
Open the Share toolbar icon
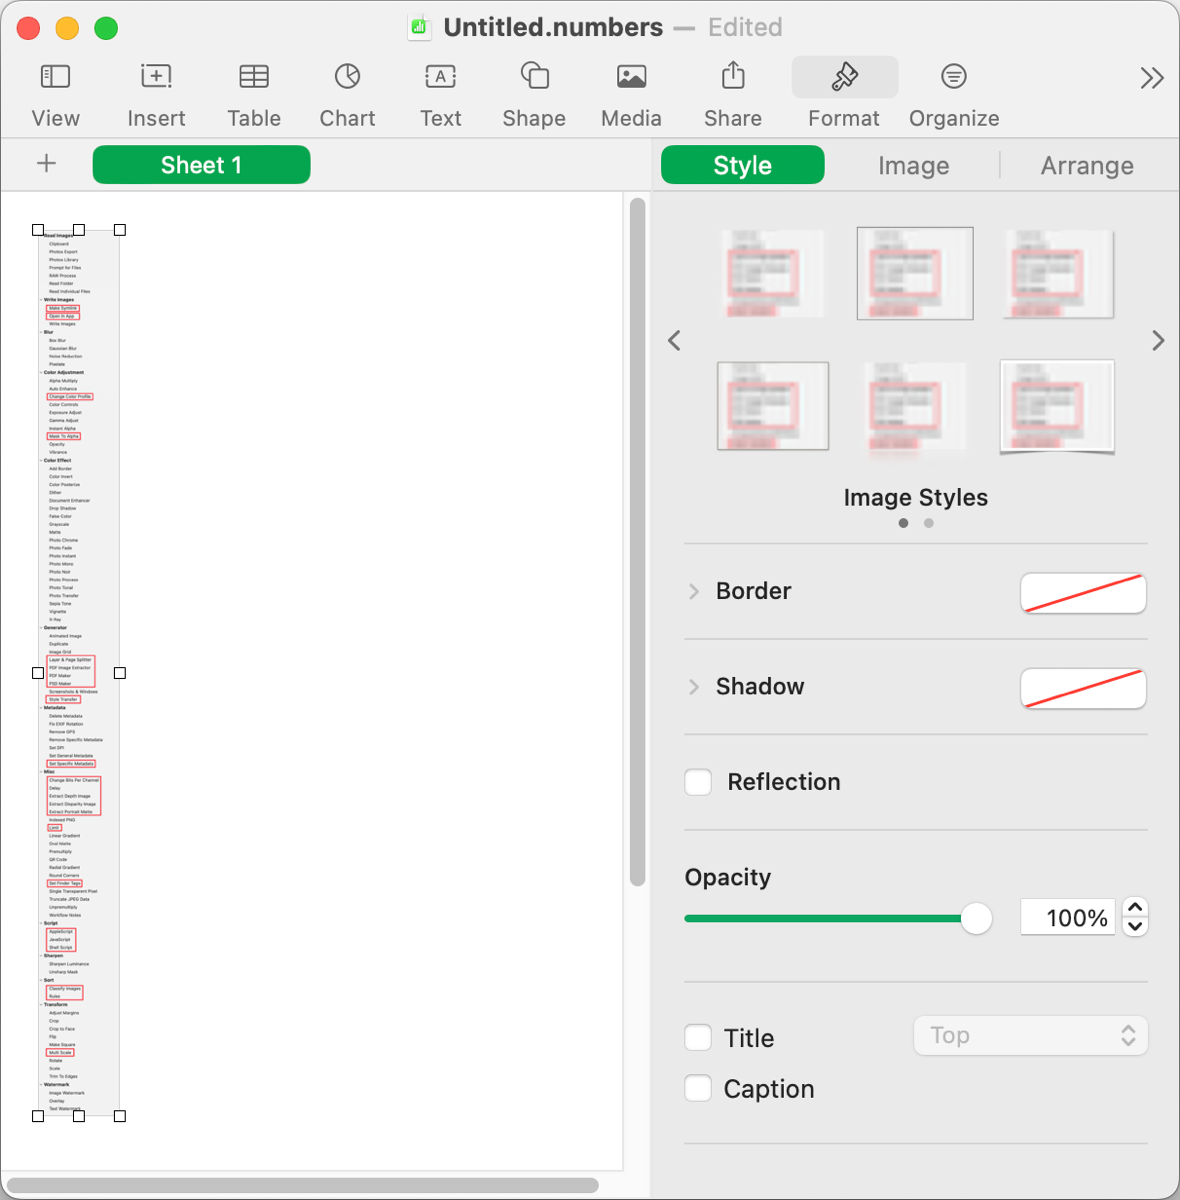click(733, 77)
